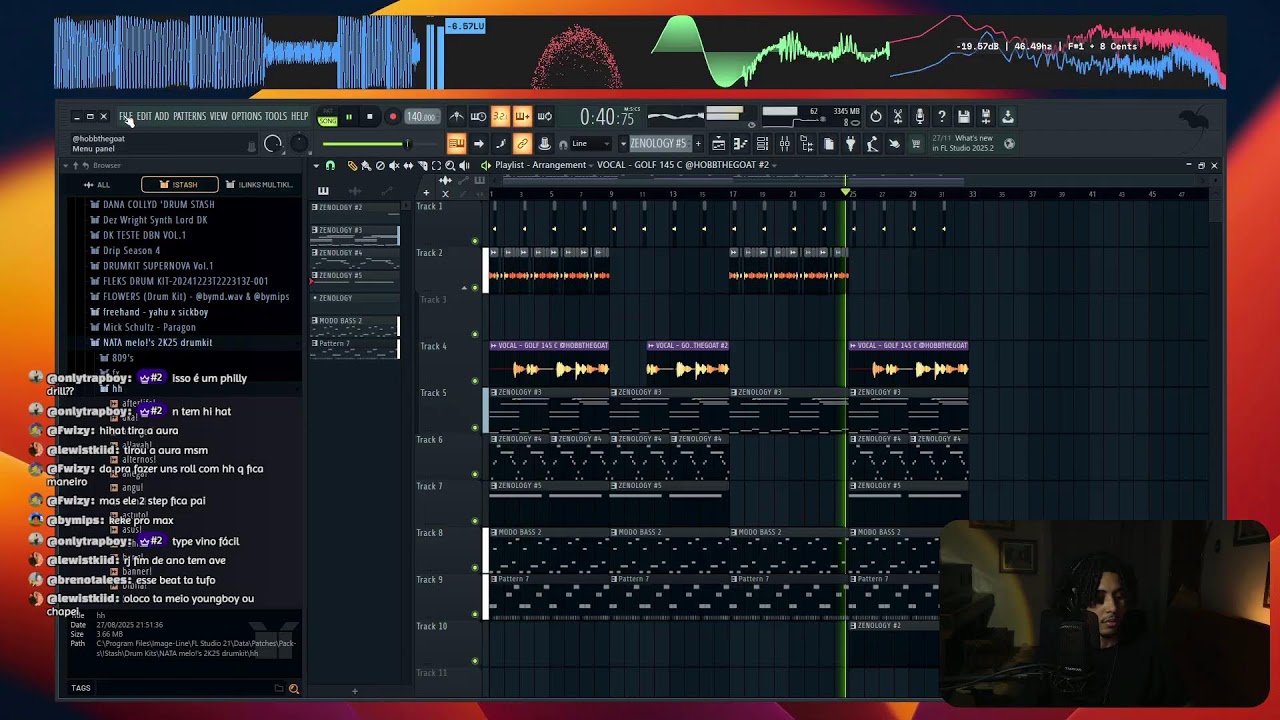1280x720 pixels.
Task: Open the Piano roll view icon
Action: (740, 144)
